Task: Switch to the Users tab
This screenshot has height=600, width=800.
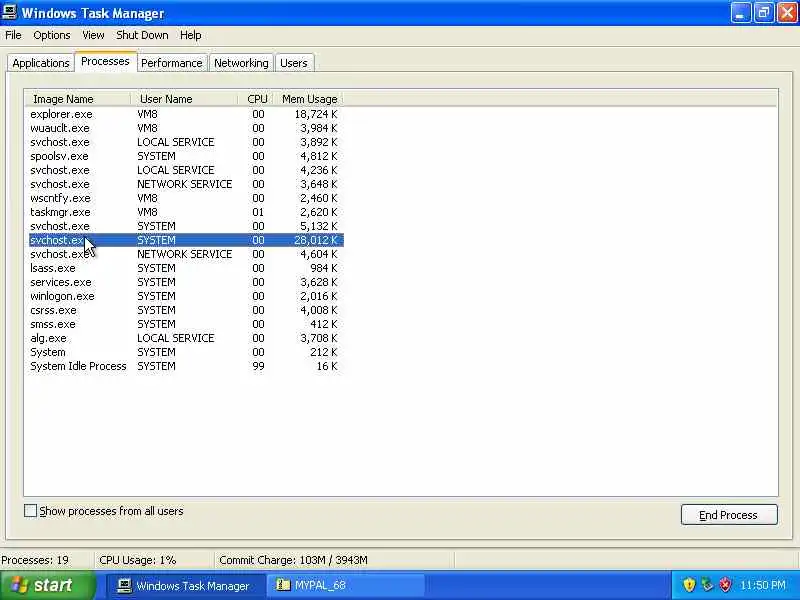Action: tap(294, 63)
